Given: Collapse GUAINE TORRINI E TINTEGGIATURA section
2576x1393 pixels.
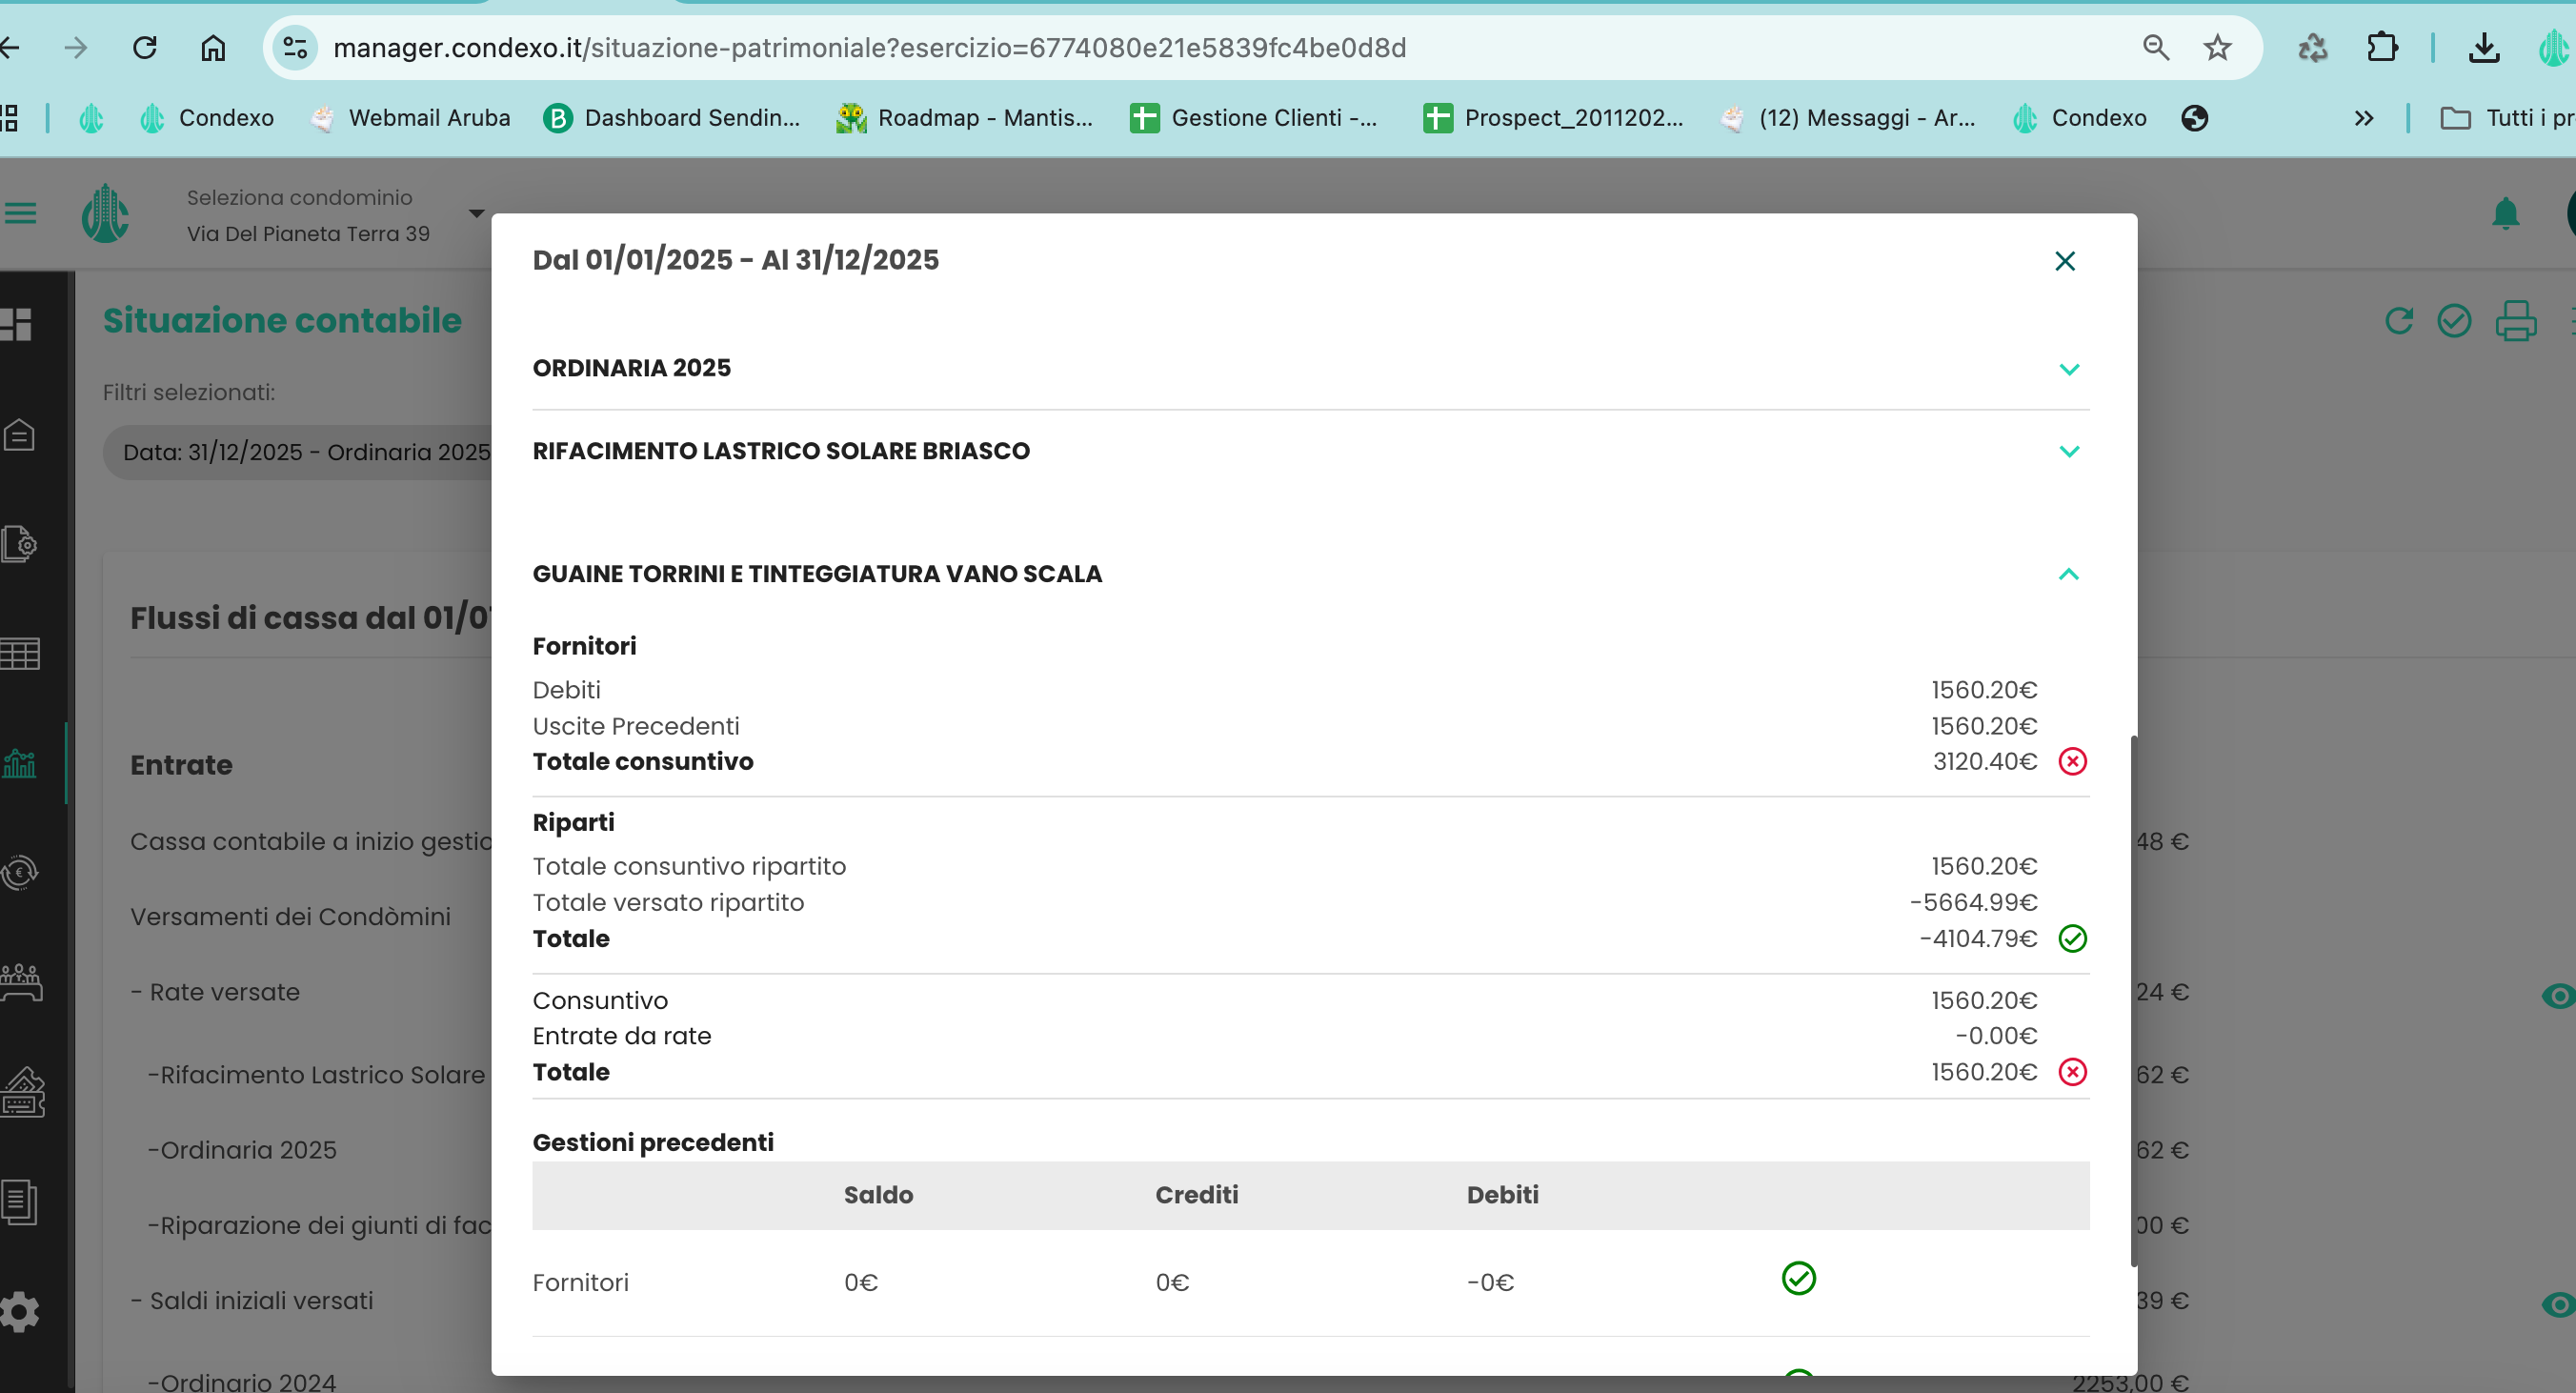Looking at the screenshot, I should [x=2069, y=574].
